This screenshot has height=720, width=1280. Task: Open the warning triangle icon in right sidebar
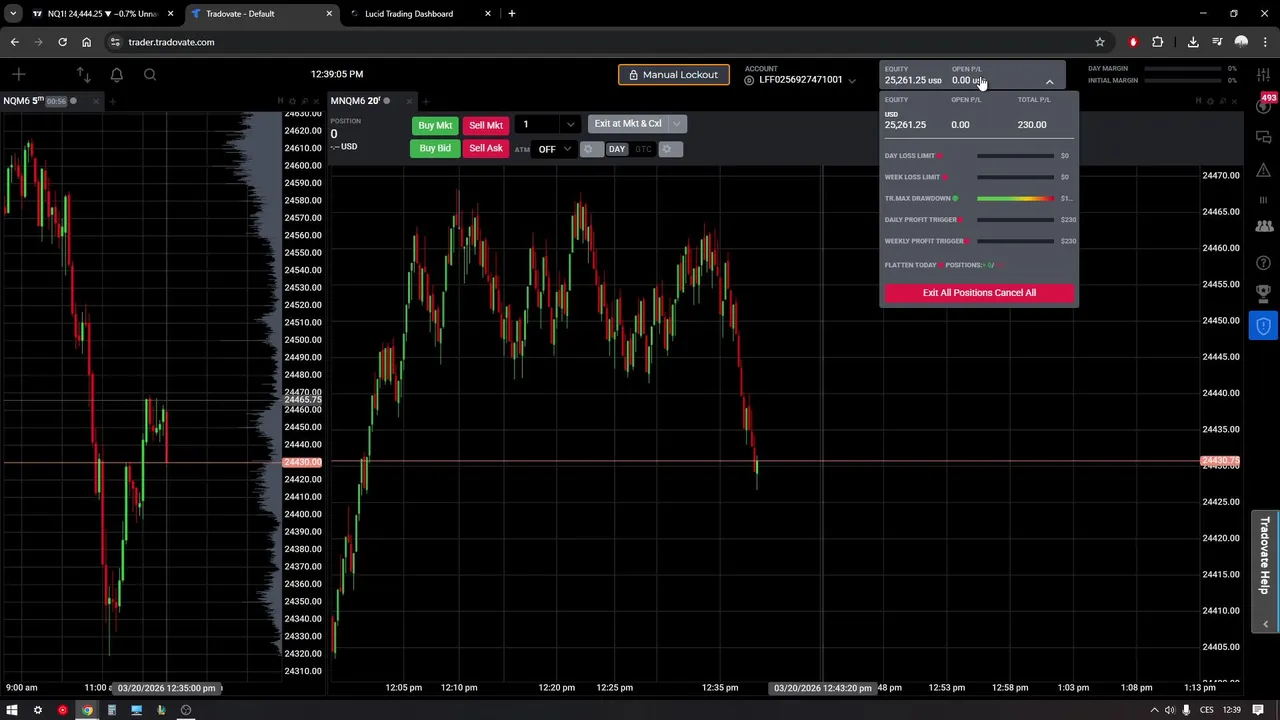(x=1264, y=169)
